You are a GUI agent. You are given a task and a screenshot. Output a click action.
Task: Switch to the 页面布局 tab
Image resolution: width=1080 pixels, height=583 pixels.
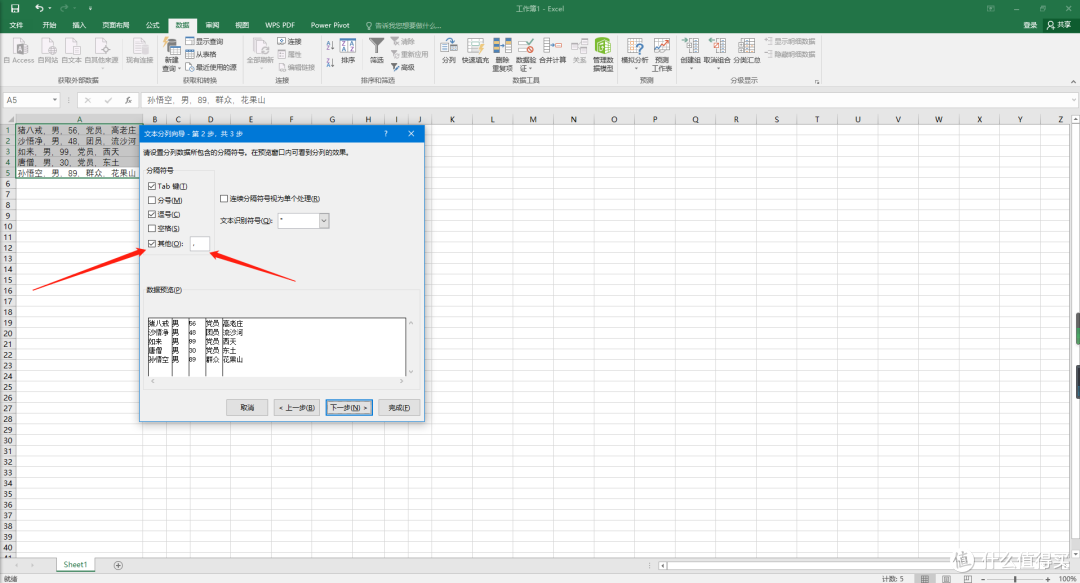tap(116, 25)
